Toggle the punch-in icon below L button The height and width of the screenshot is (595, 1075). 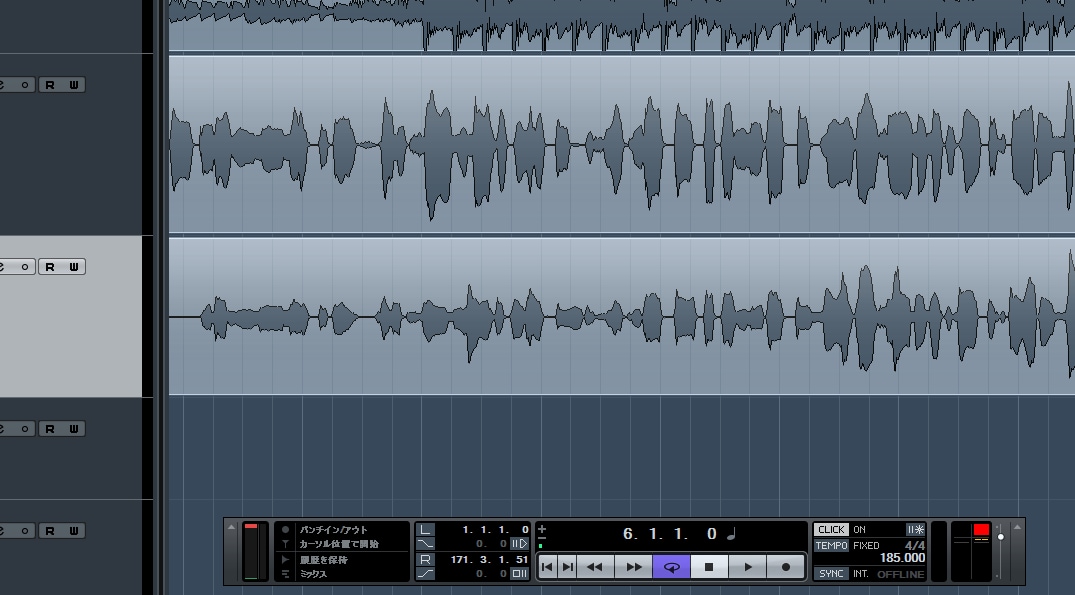pos(426,544)
